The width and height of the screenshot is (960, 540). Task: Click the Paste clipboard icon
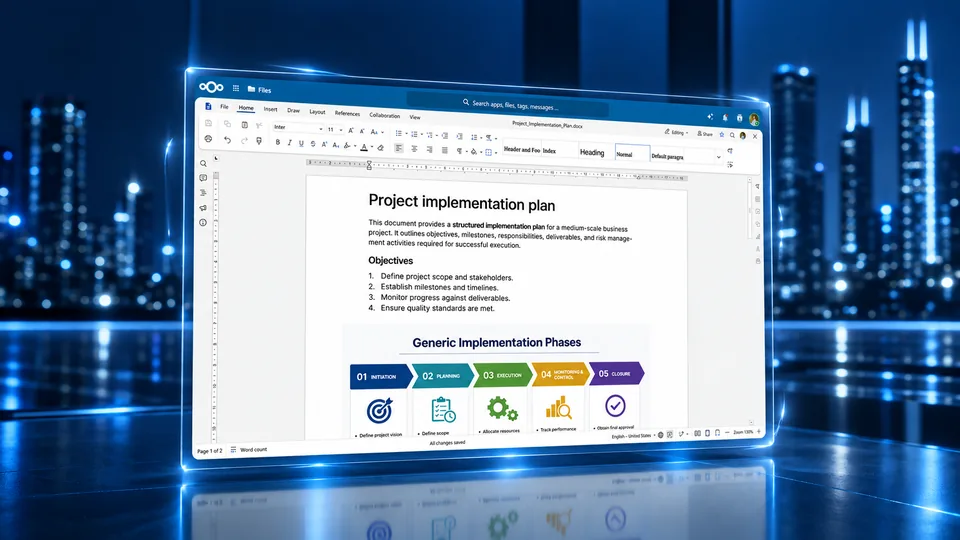tap(245, 125)
